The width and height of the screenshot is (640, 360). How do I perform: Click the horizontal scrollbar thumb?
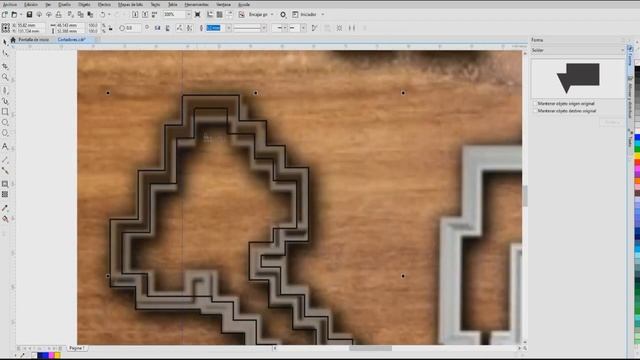(x=370, y=348)
